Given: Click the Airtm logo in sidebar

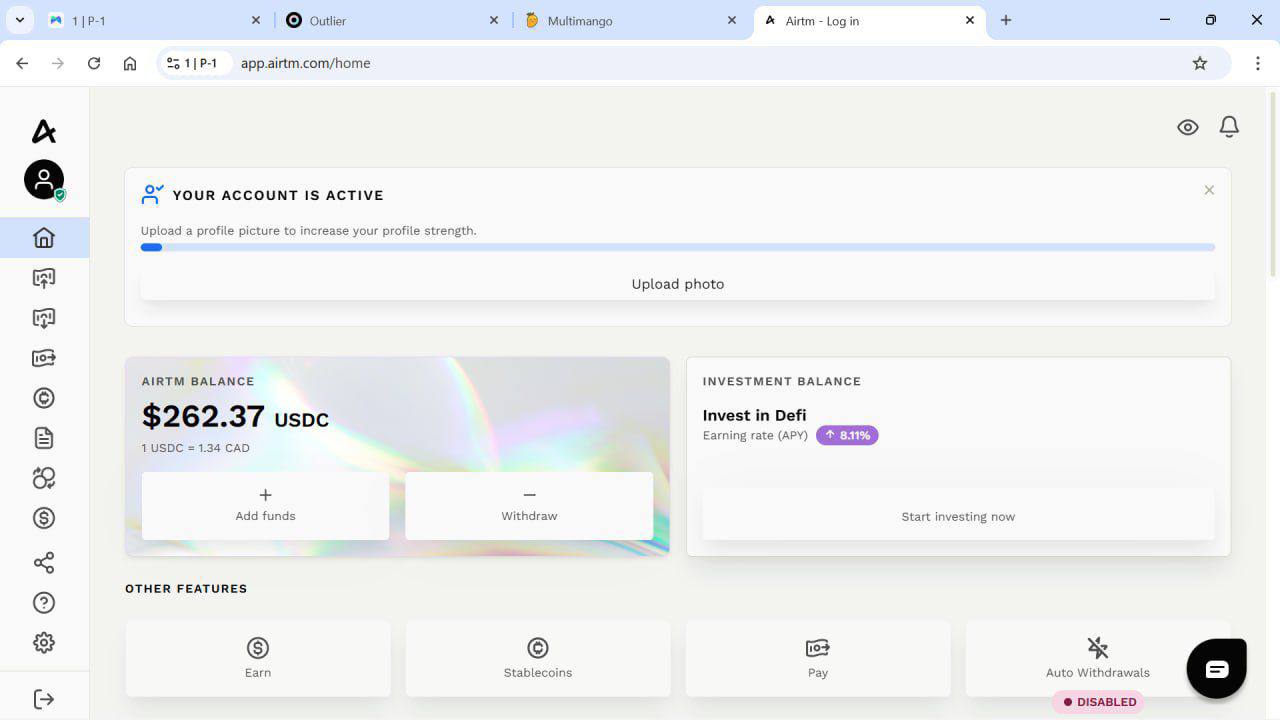Looking at the screenshot, I should 44,131.
